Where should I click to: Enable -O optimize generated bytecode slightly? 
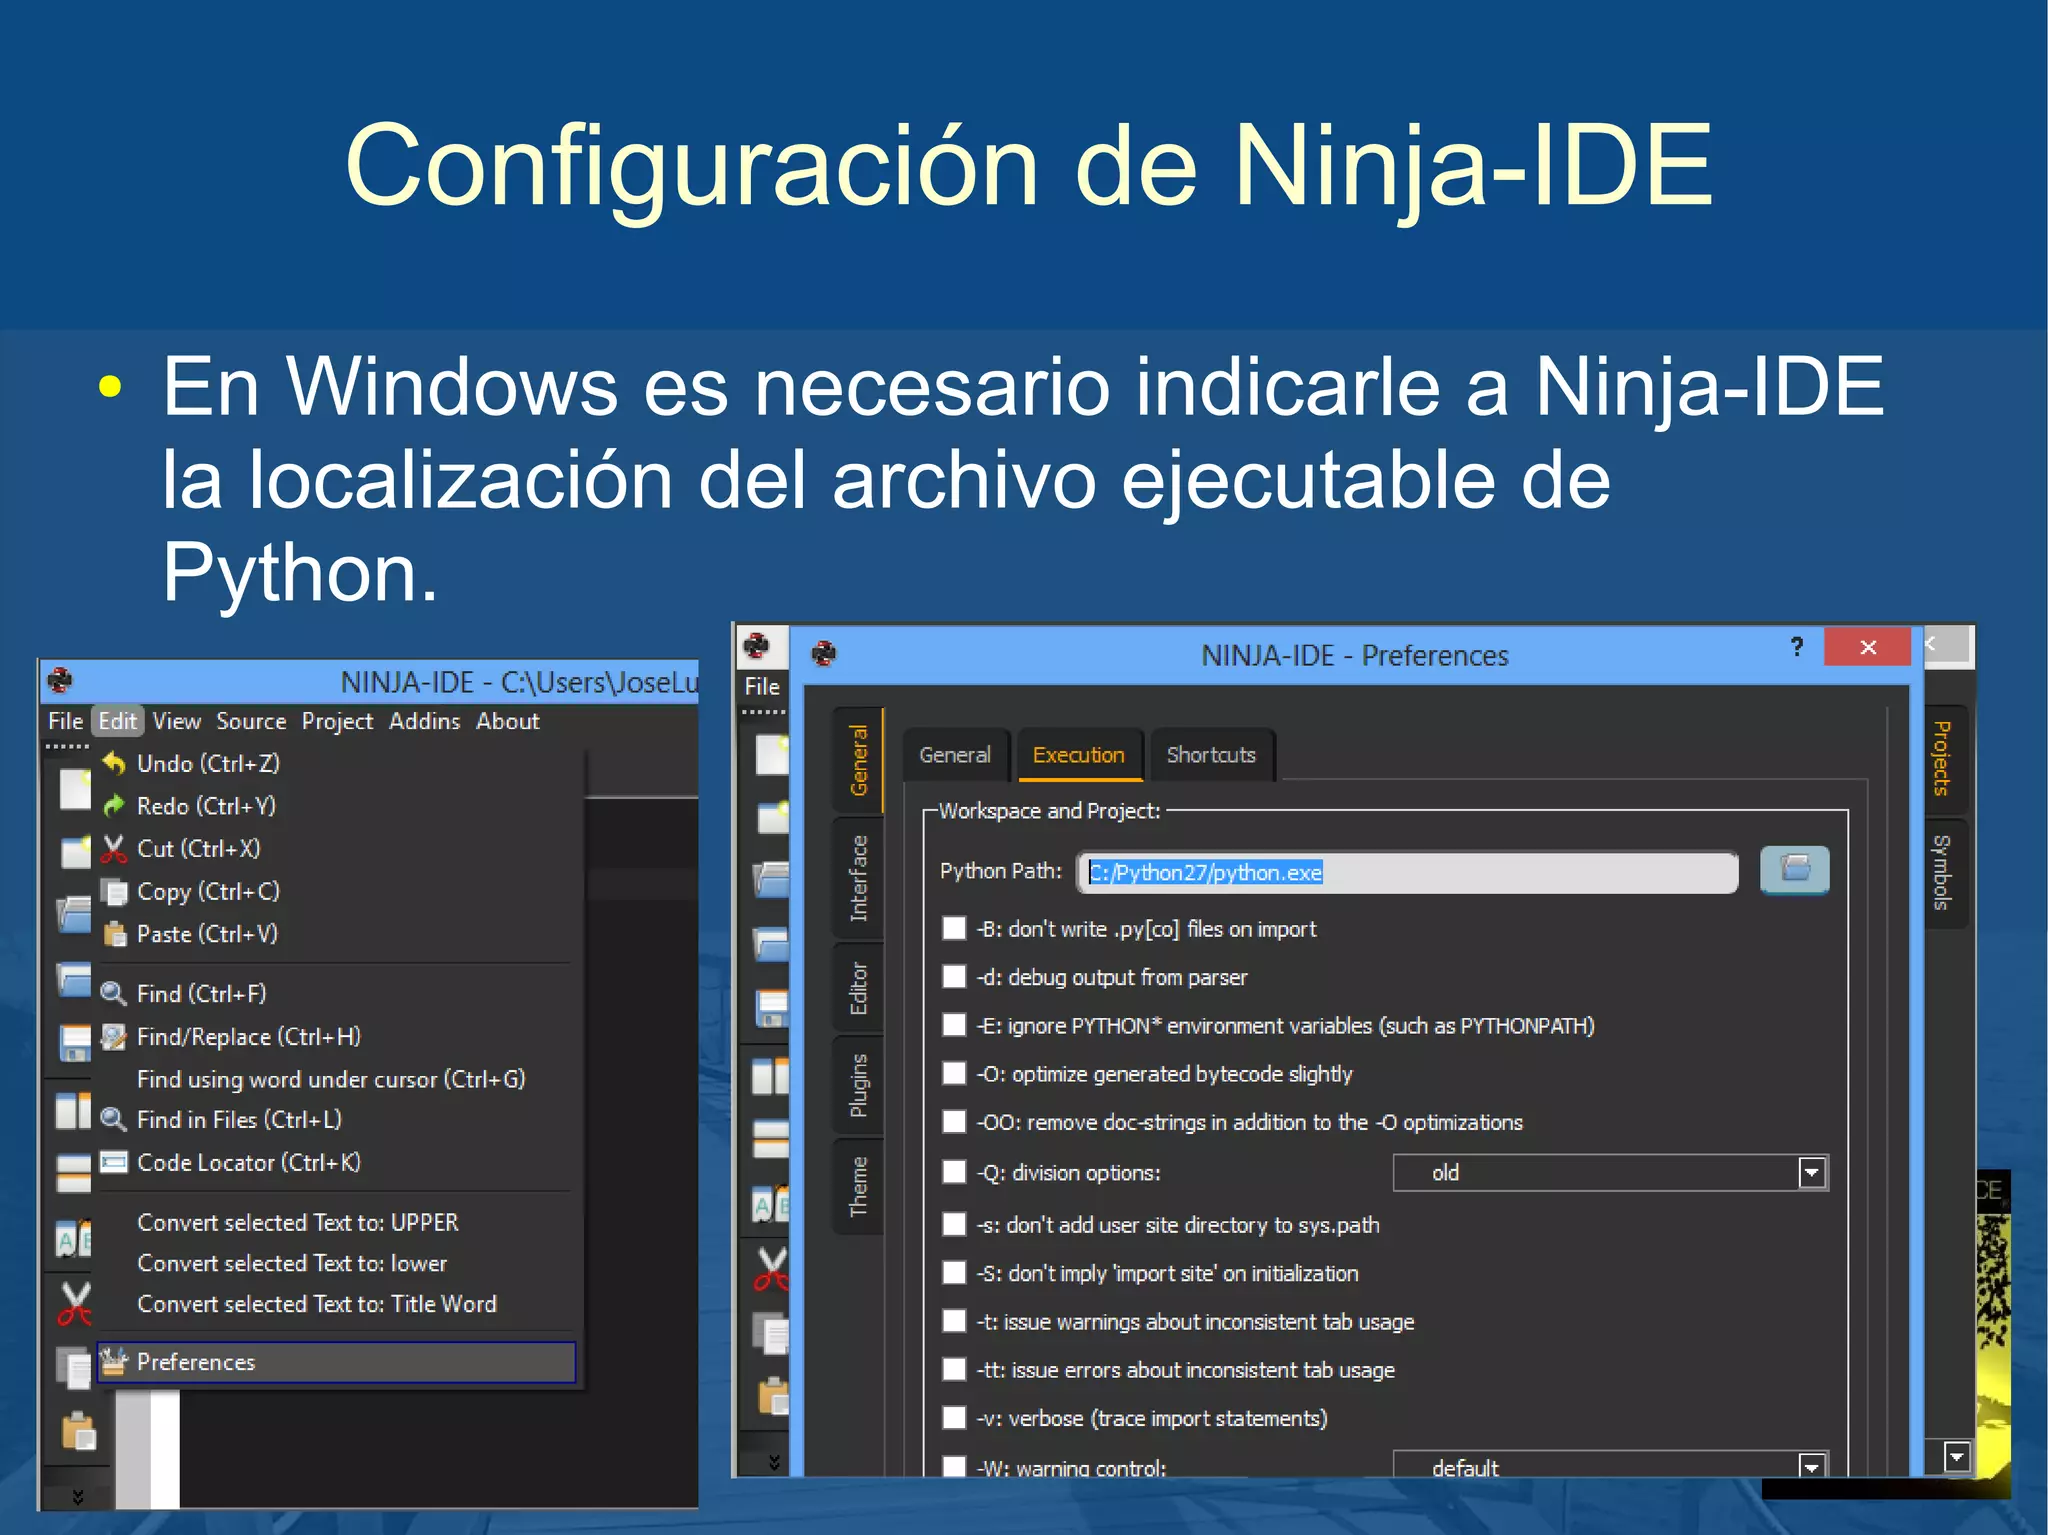coord(954,1074)
